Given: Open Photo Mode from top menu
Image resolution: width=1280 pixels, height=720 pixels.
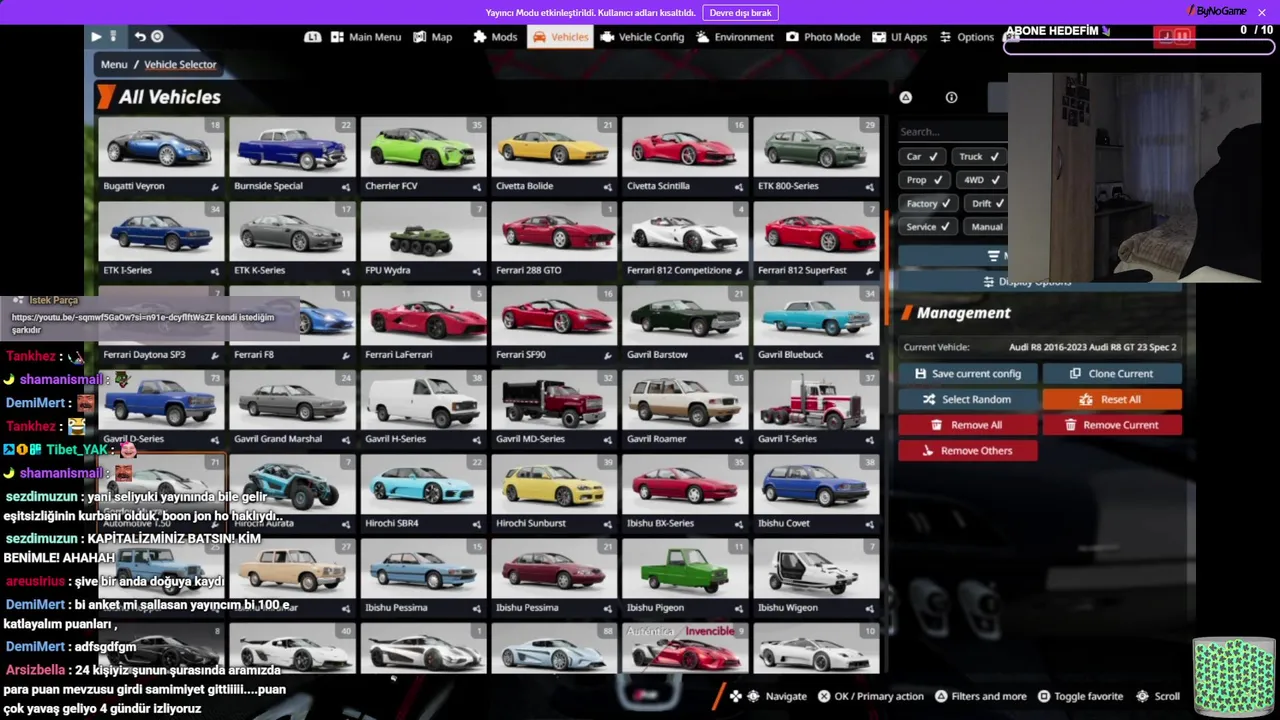Looking at the screenshot, I should (x=823, y=37).
